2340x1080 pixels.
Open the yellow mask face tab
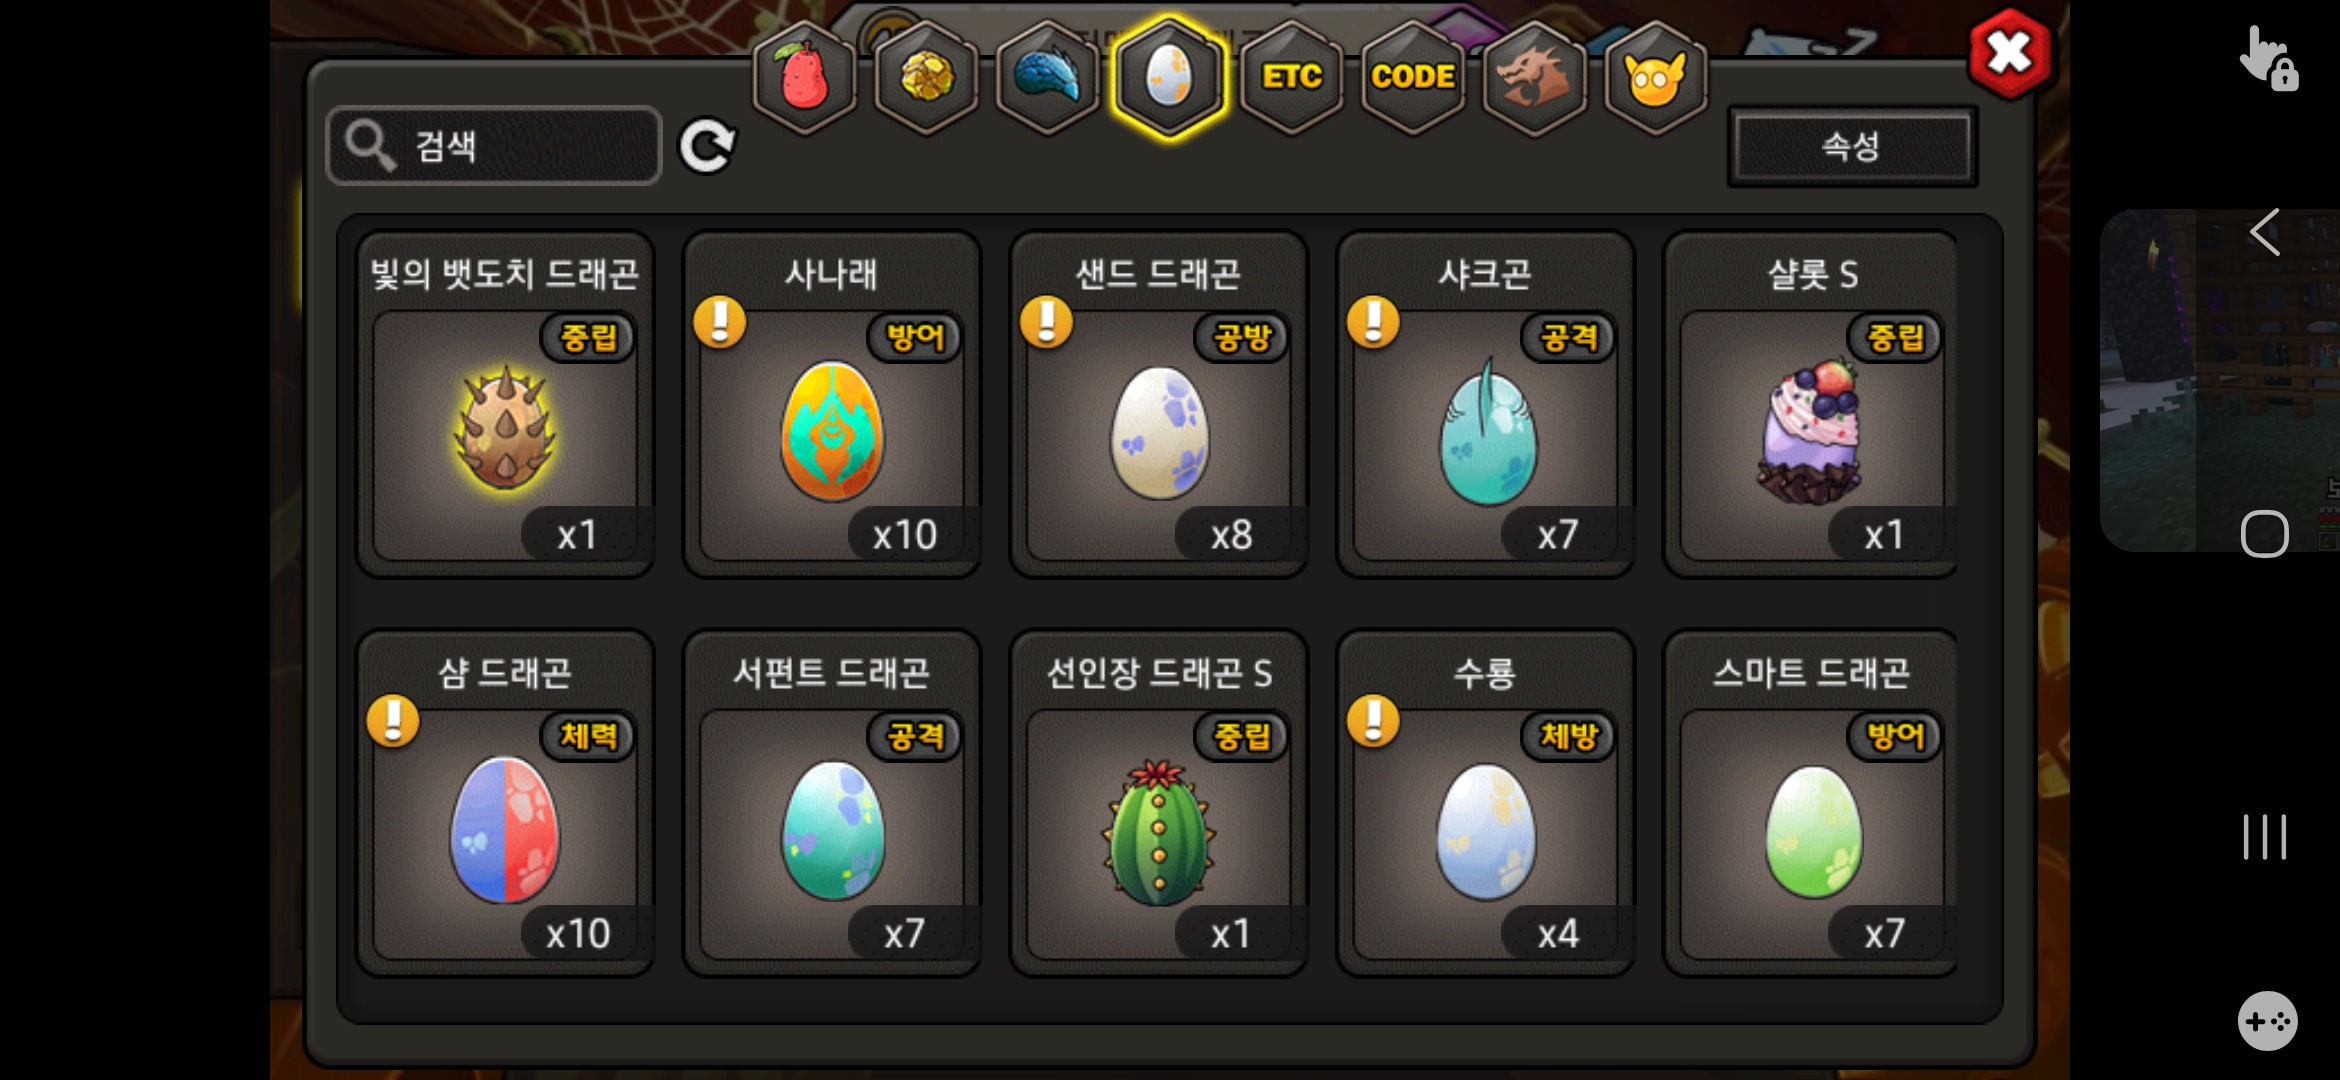(x=1656, y=77)
